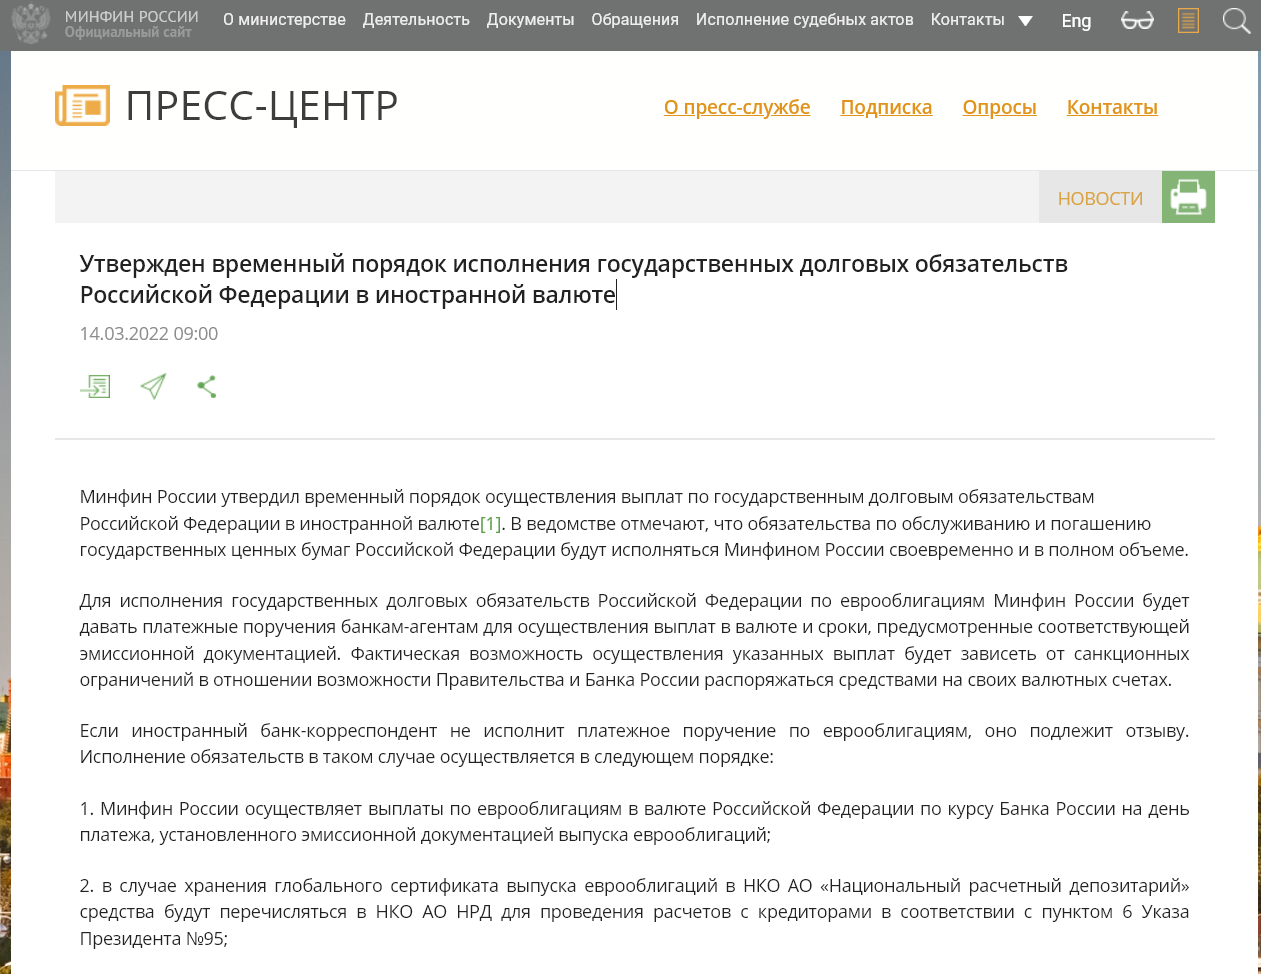
Task: Click the МИНФИН РОССИИ site title
Action: click(132, 17)
